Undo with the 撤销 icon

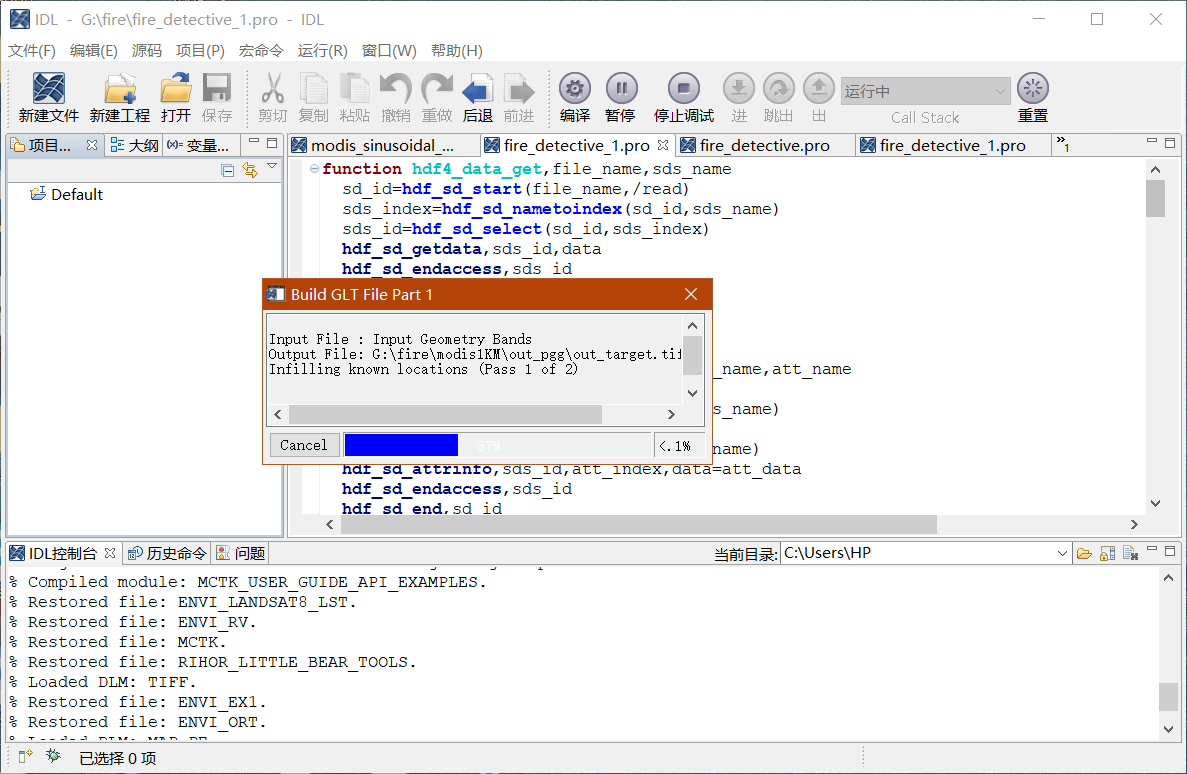pos(395,98)
